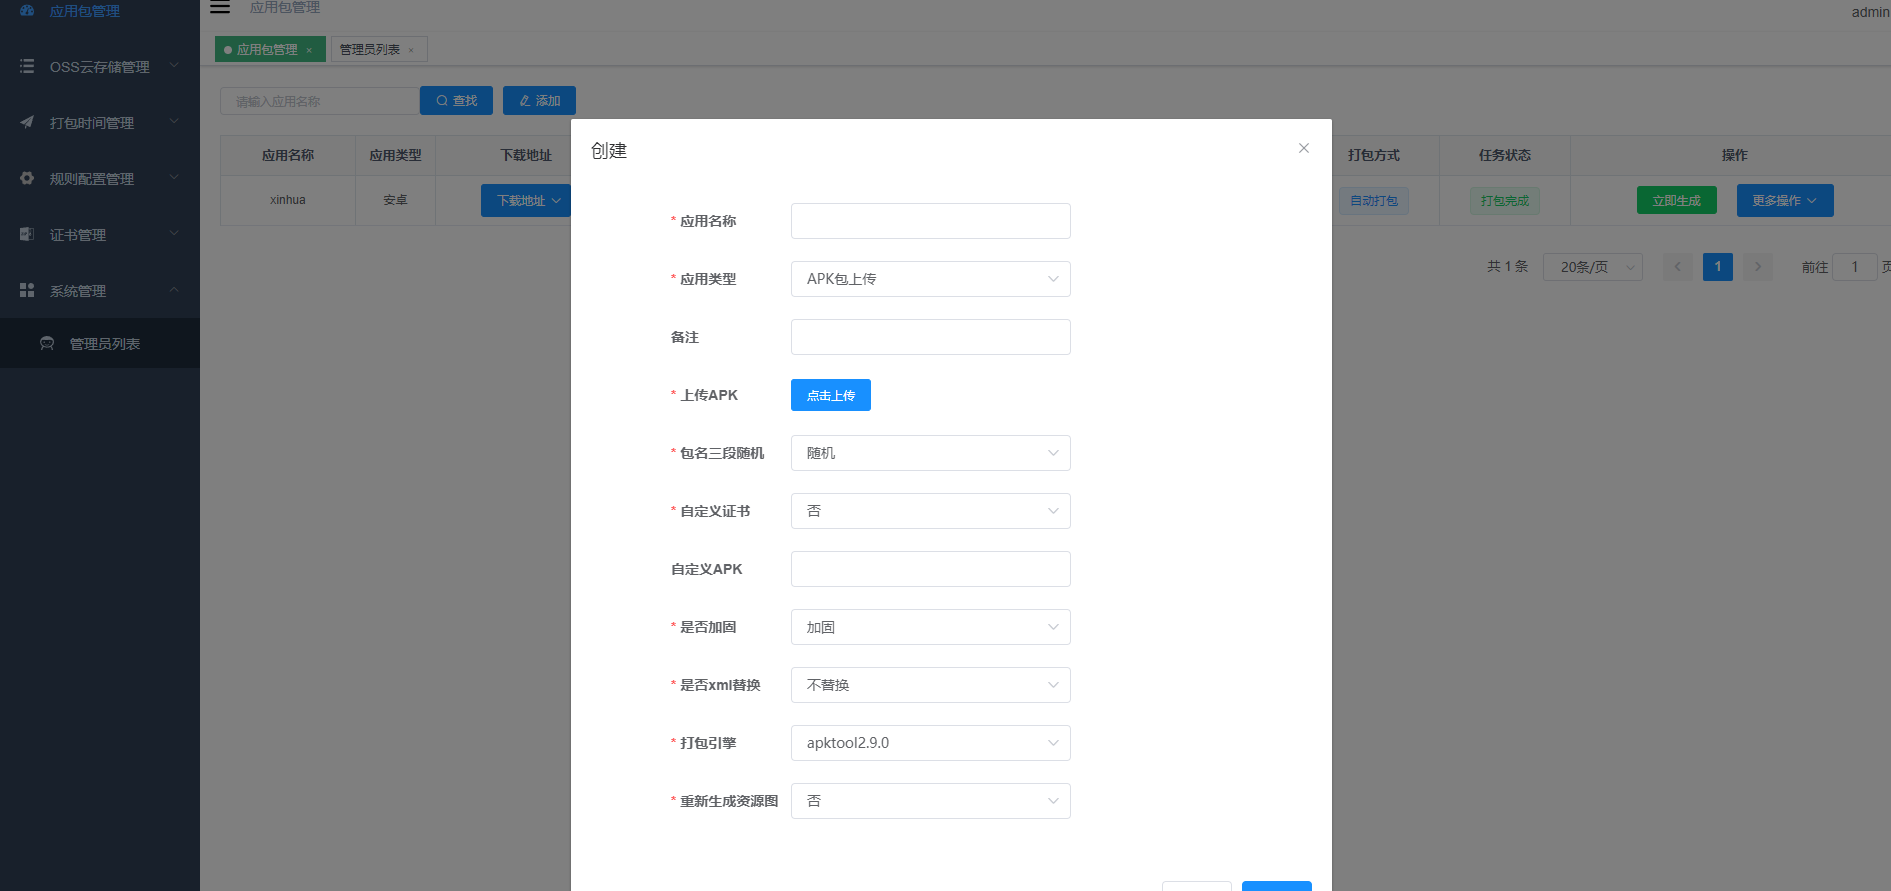1891x891 pixels.
Task: Open the 更多操作 dropdown button
Action: point(1785,200)
